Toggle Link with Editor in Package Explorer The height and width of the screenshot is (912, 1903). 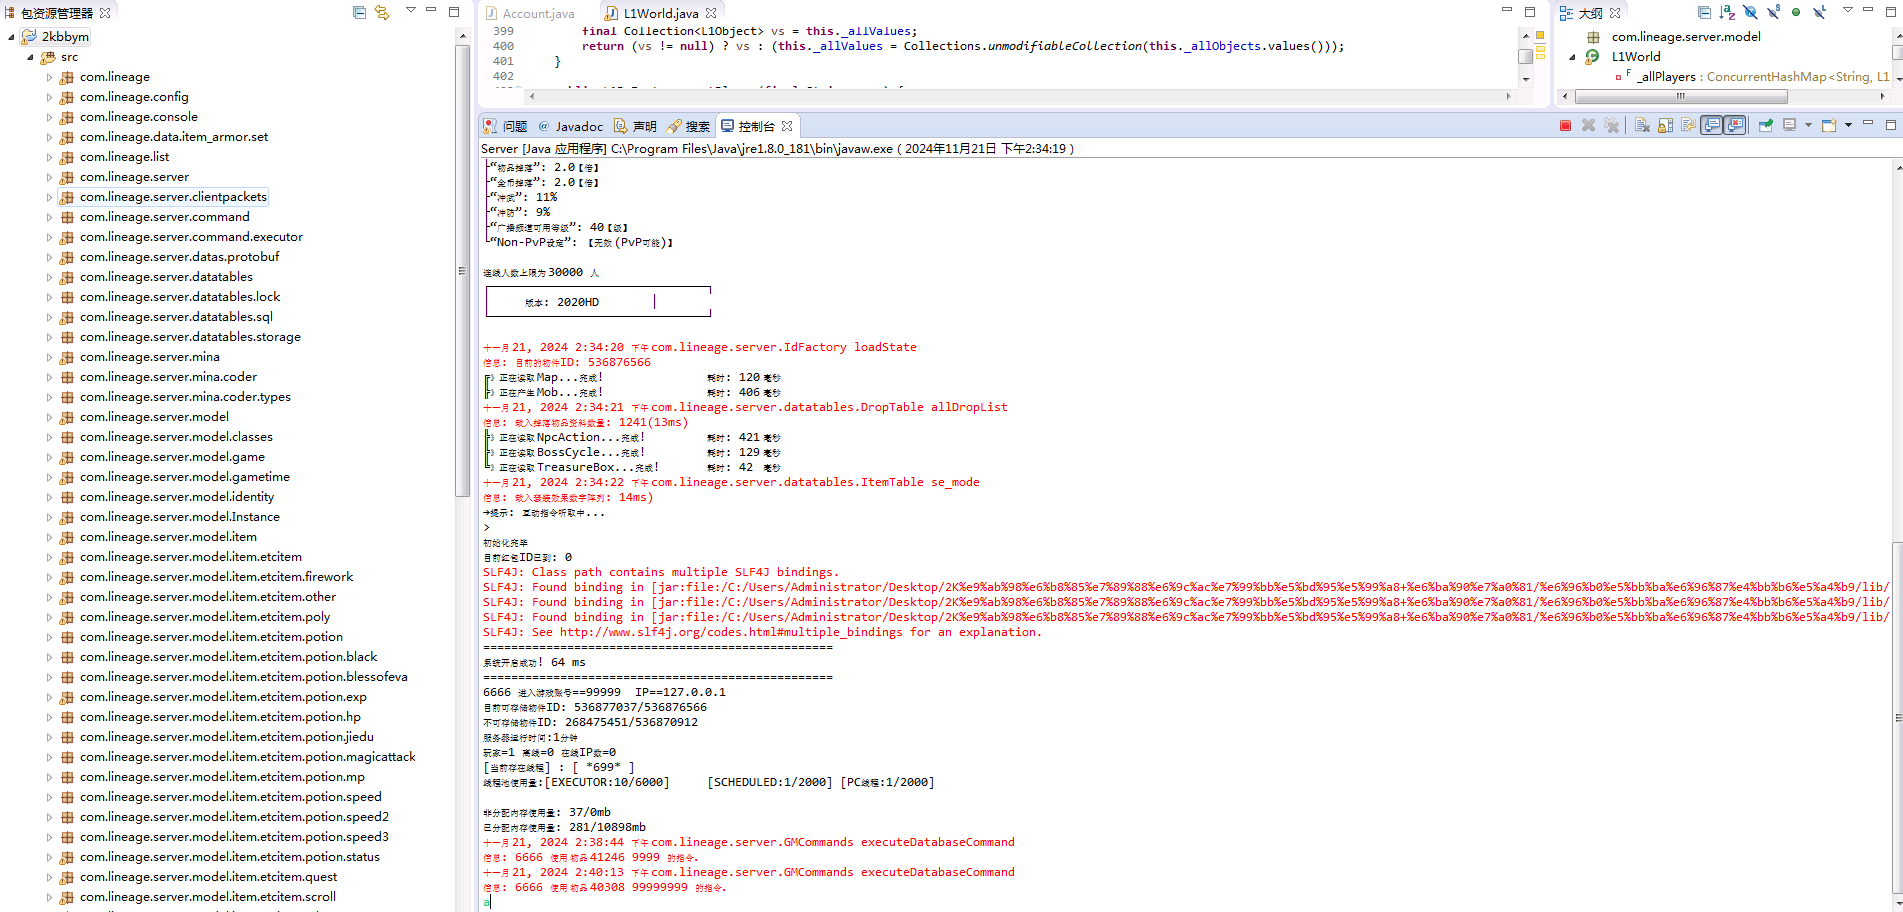point(382,12)
